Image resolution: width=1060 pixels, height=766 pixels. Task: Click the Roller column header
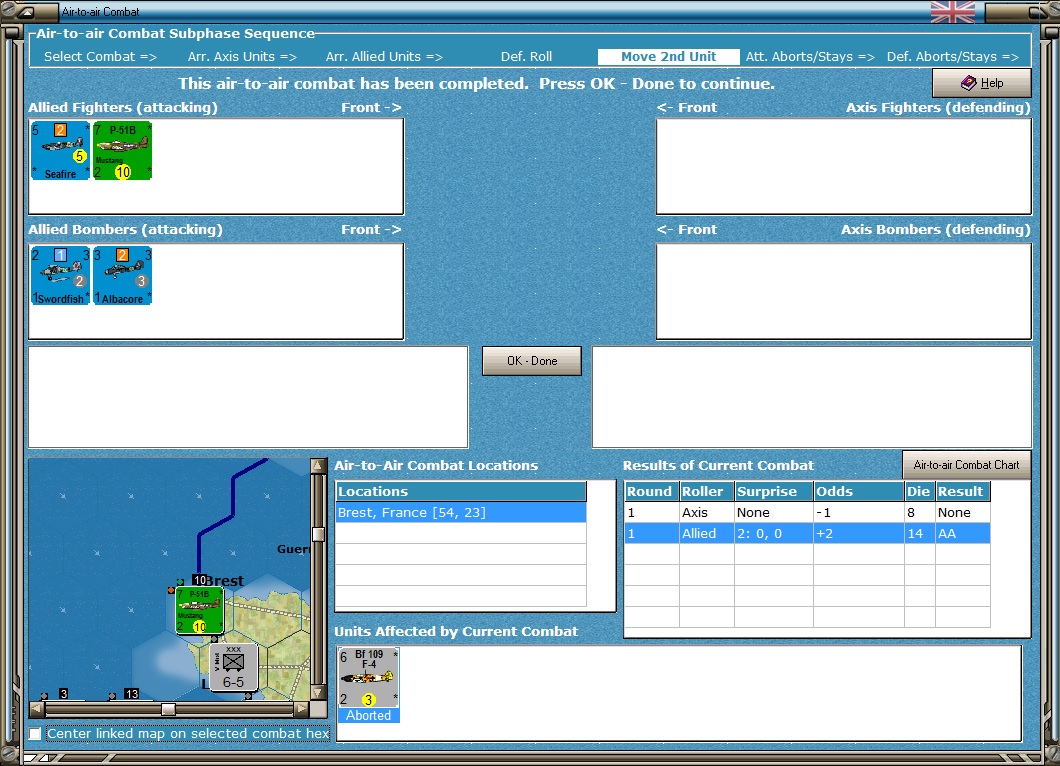tap(706, 492)
